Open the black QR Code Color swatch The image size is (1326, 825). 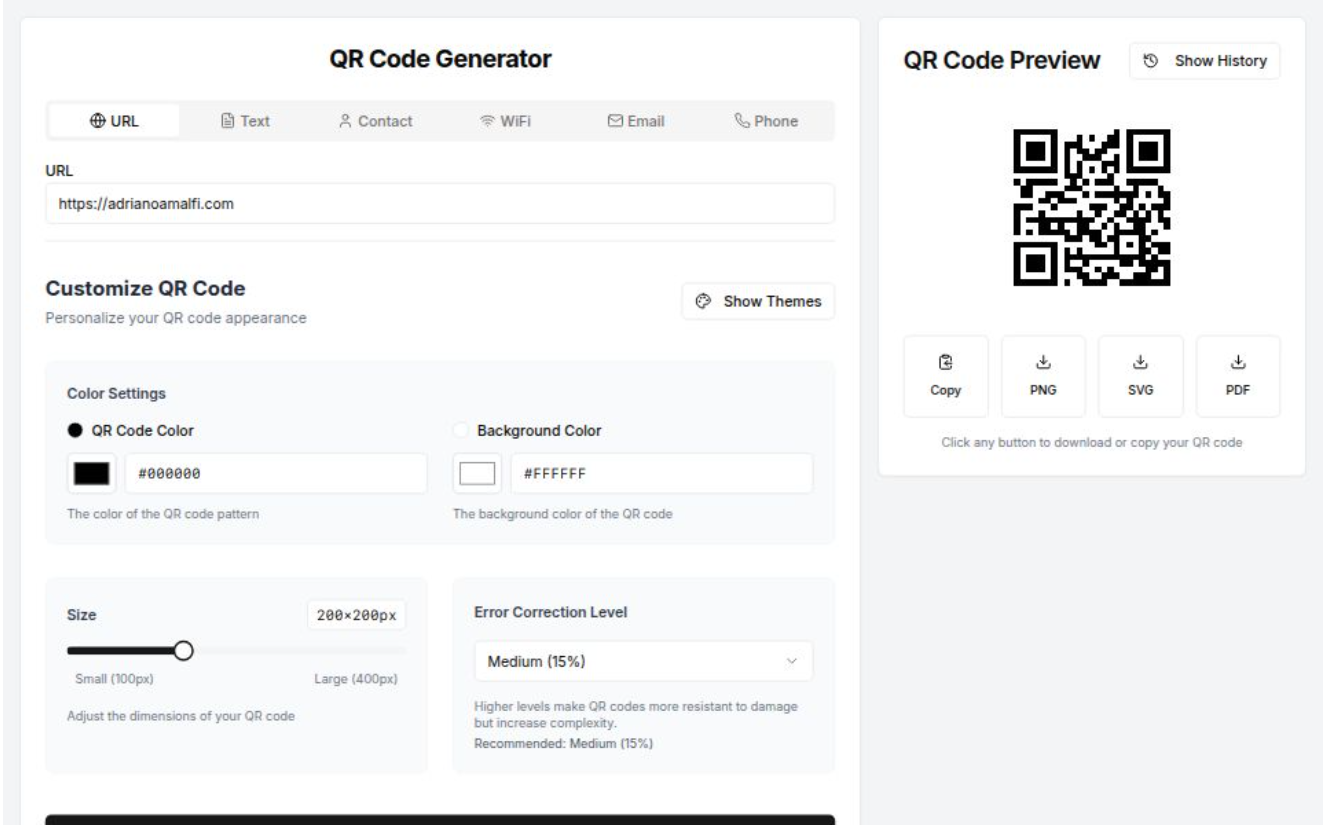91,473
